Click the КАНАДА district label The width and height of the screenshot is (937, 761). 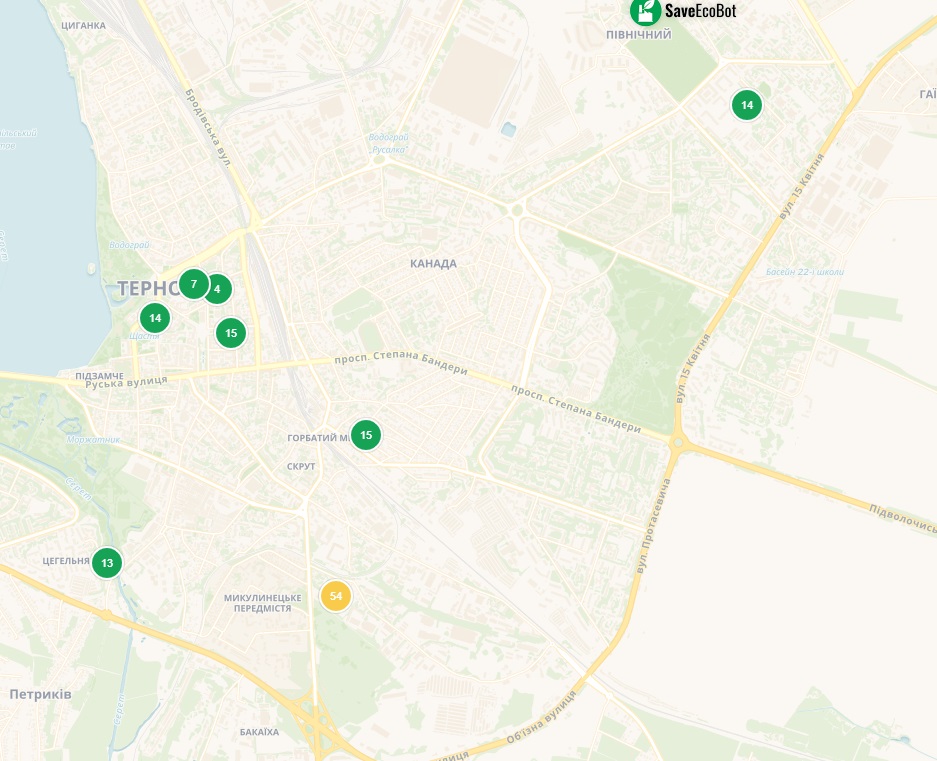[x=433, y=264]
